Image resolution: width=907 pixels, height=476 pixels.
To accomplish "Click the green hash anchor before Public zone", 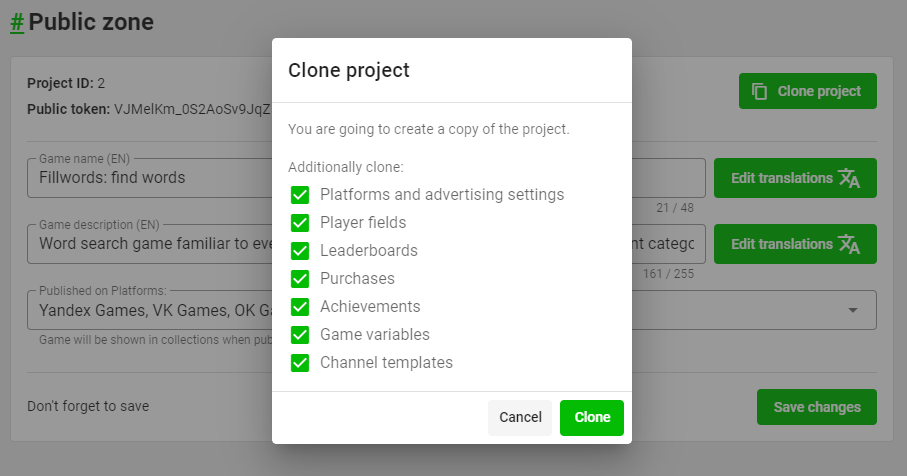I will point(17,21).
